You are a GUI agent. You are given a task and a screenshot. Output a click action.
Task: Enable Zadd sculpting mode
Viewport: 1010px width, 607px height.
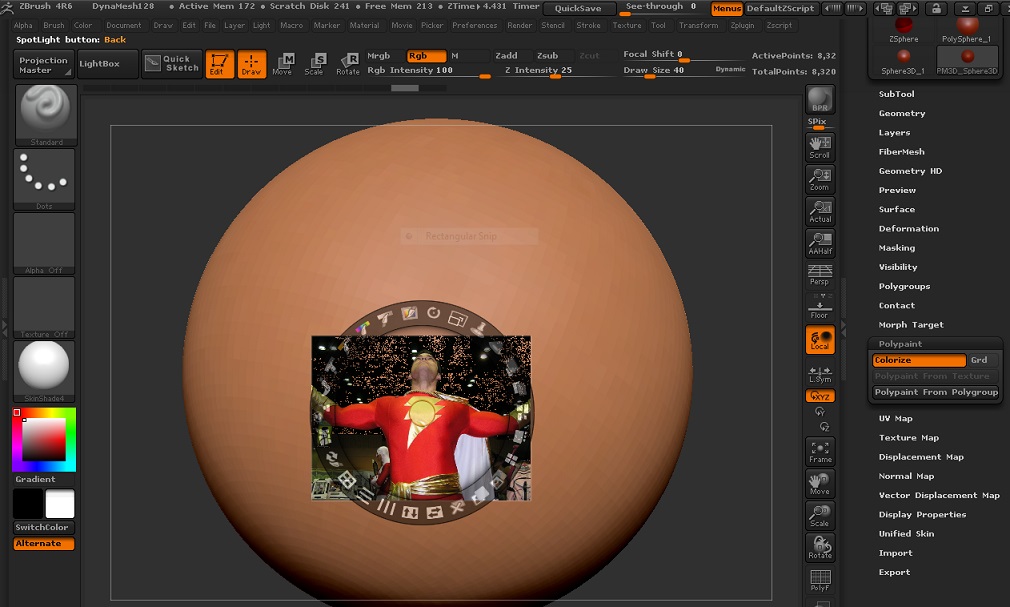(505, 55)
